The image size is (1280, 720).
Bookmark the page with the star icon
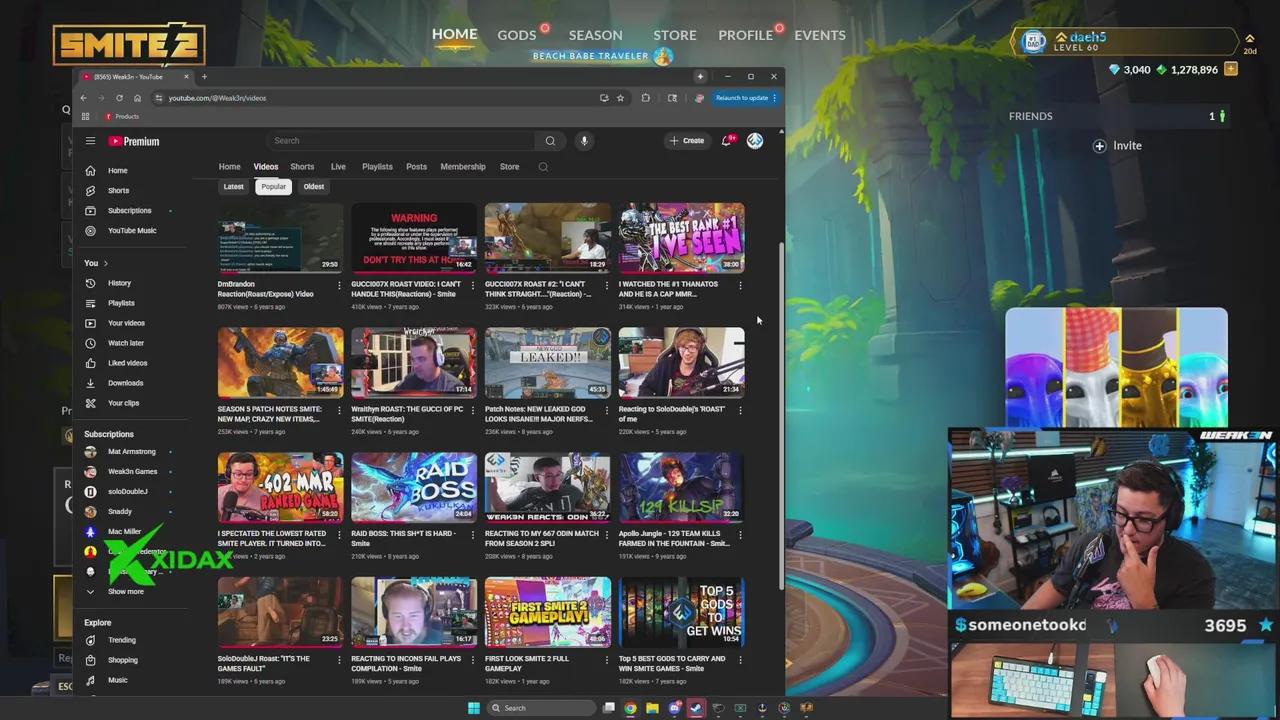pos(620,98)
